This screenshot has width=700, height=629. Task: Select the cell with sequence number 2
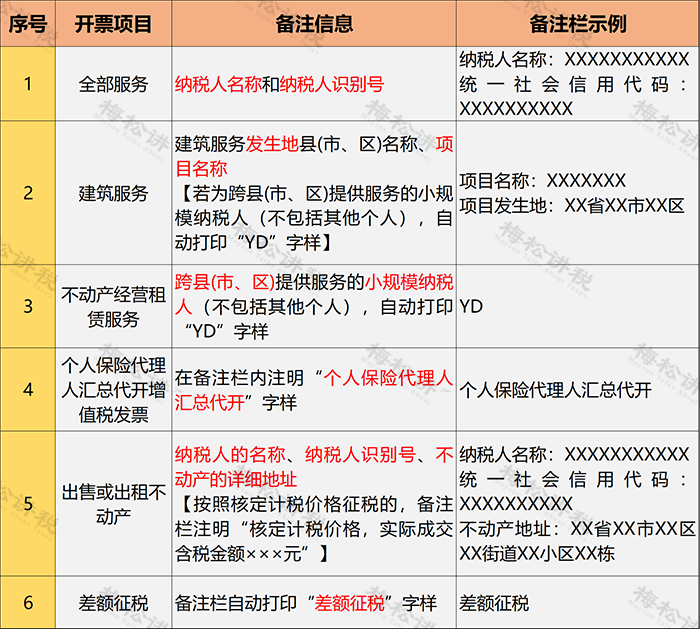tap(28, 193)
